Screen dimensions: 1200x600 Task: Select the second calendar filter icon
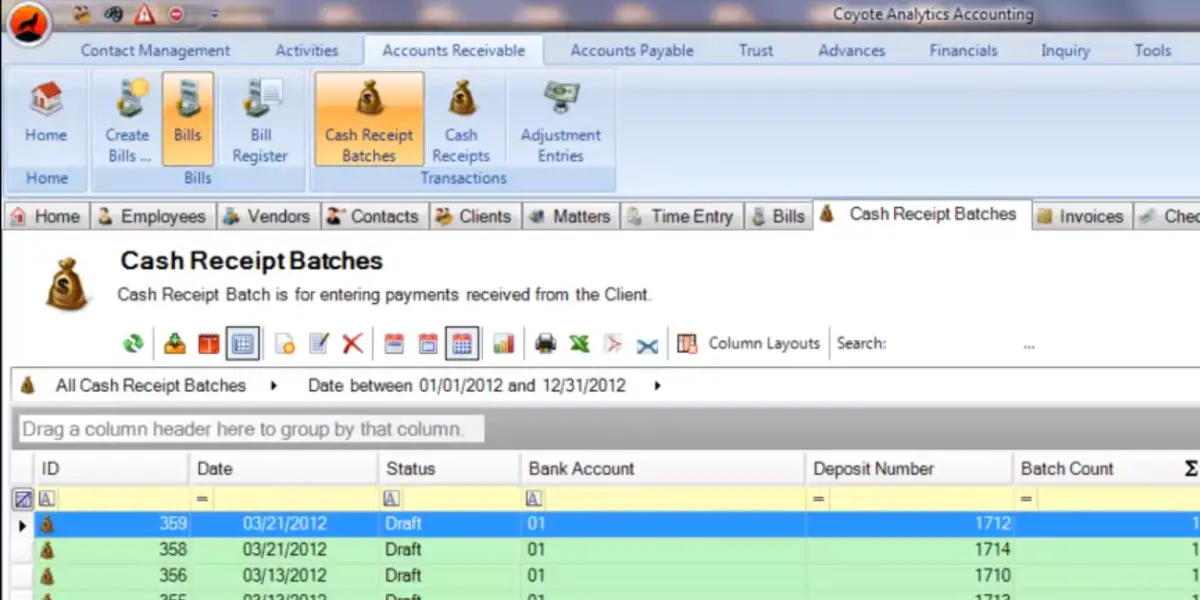428,344
